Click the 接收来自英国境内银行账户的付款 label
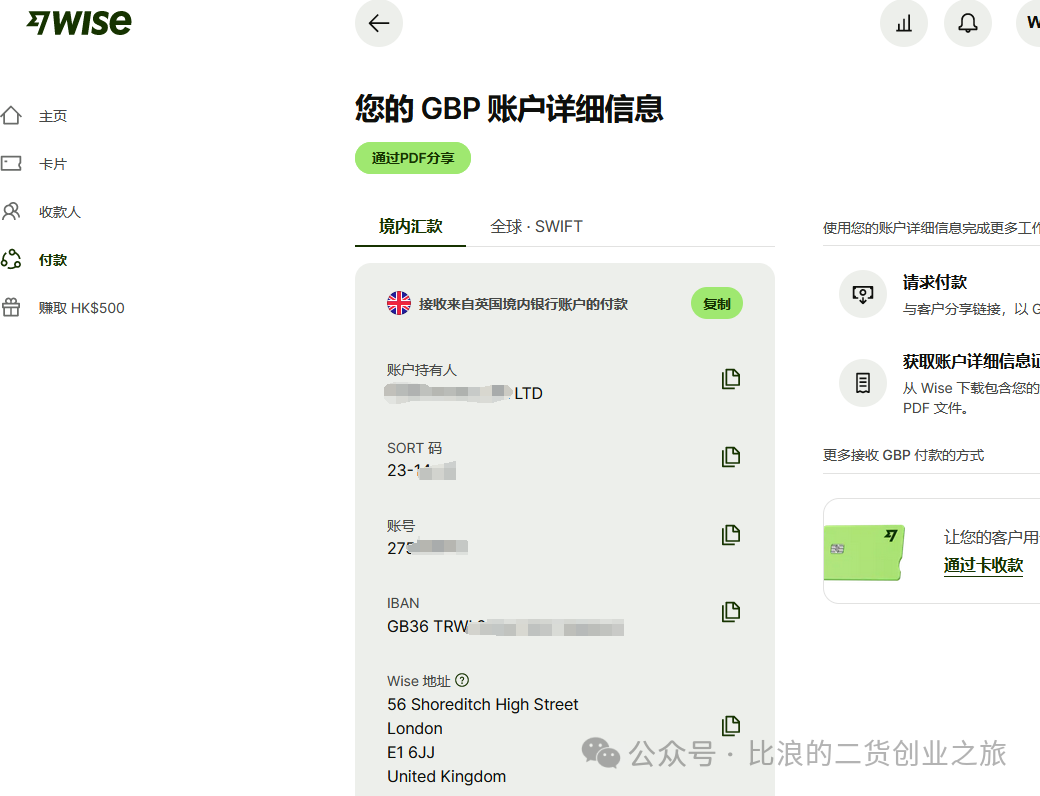1040x796 pixels. [523, 304]
